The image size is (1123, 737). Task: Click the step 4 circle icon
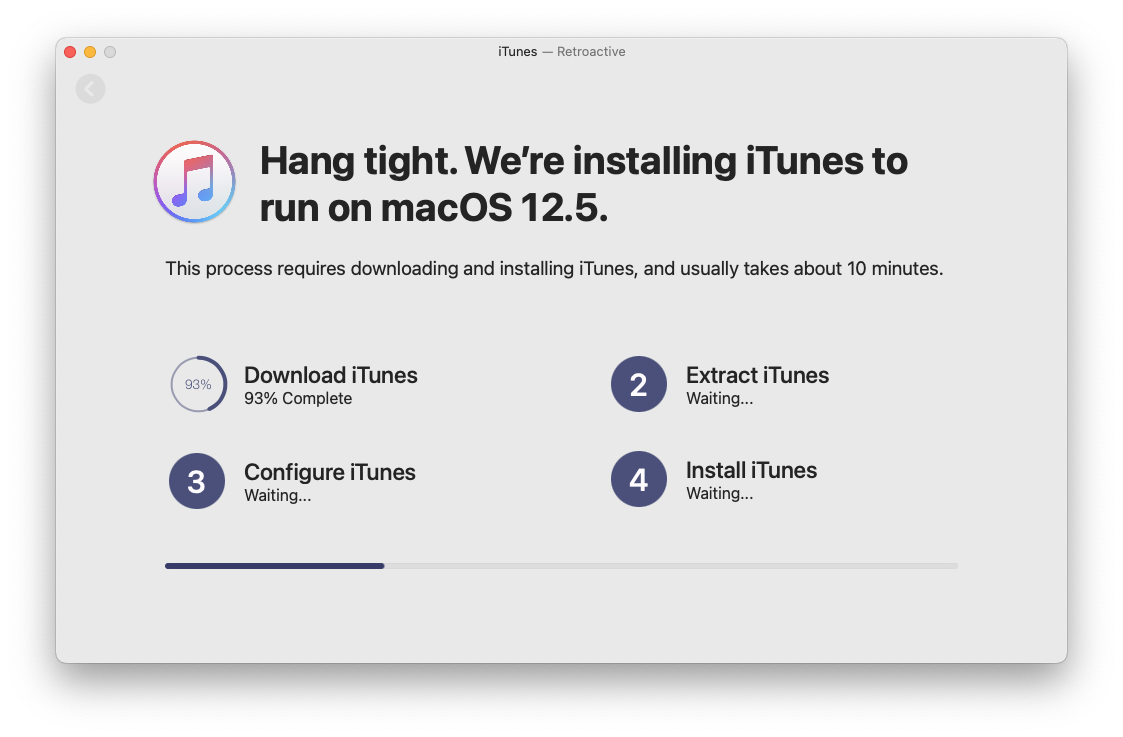pyautogui.click(x=639, y=479)
